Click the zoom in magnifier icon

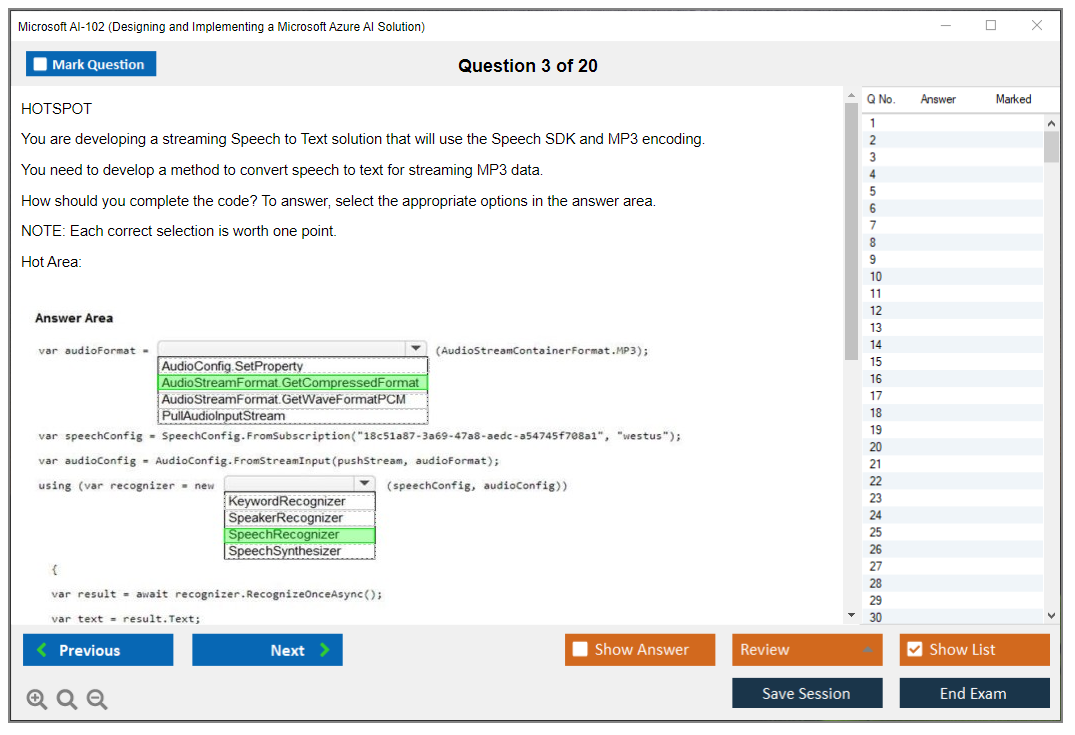pyautogui.click(x=37, y=700)
